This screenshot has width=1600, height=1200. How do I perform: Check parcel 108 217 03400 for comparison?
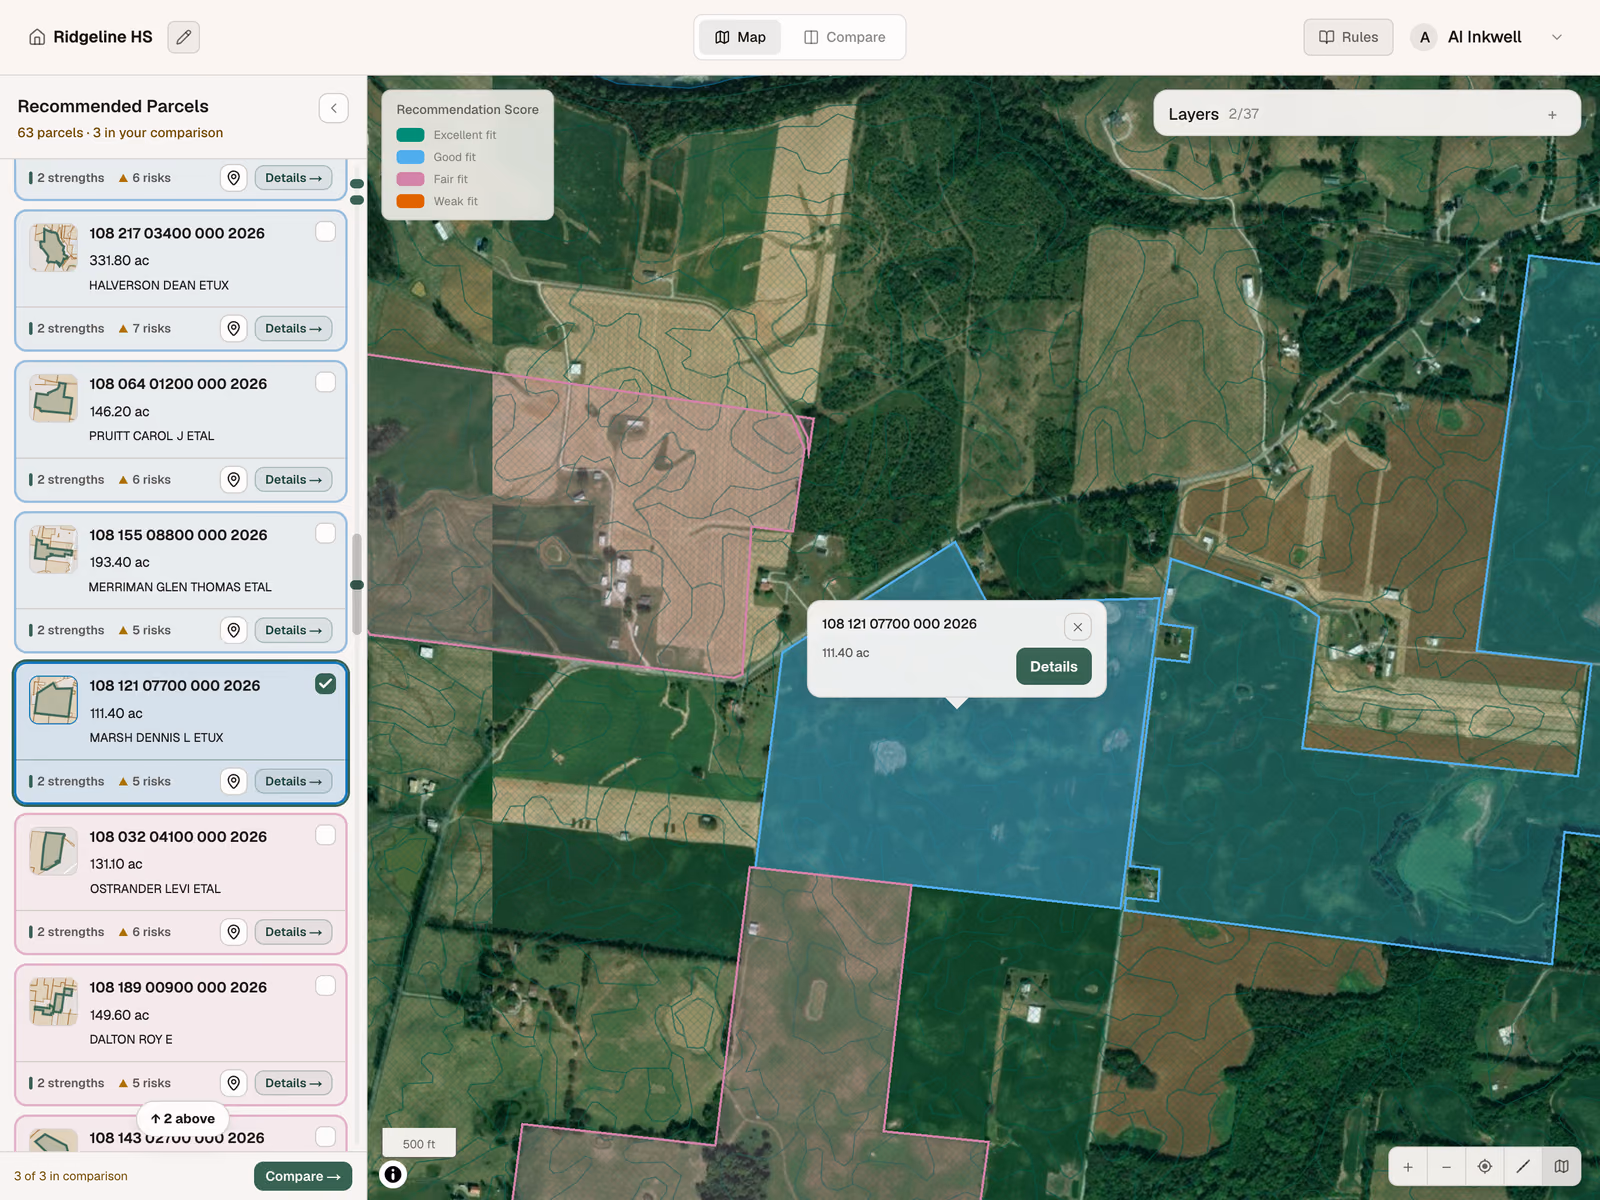tap(325, 232)
